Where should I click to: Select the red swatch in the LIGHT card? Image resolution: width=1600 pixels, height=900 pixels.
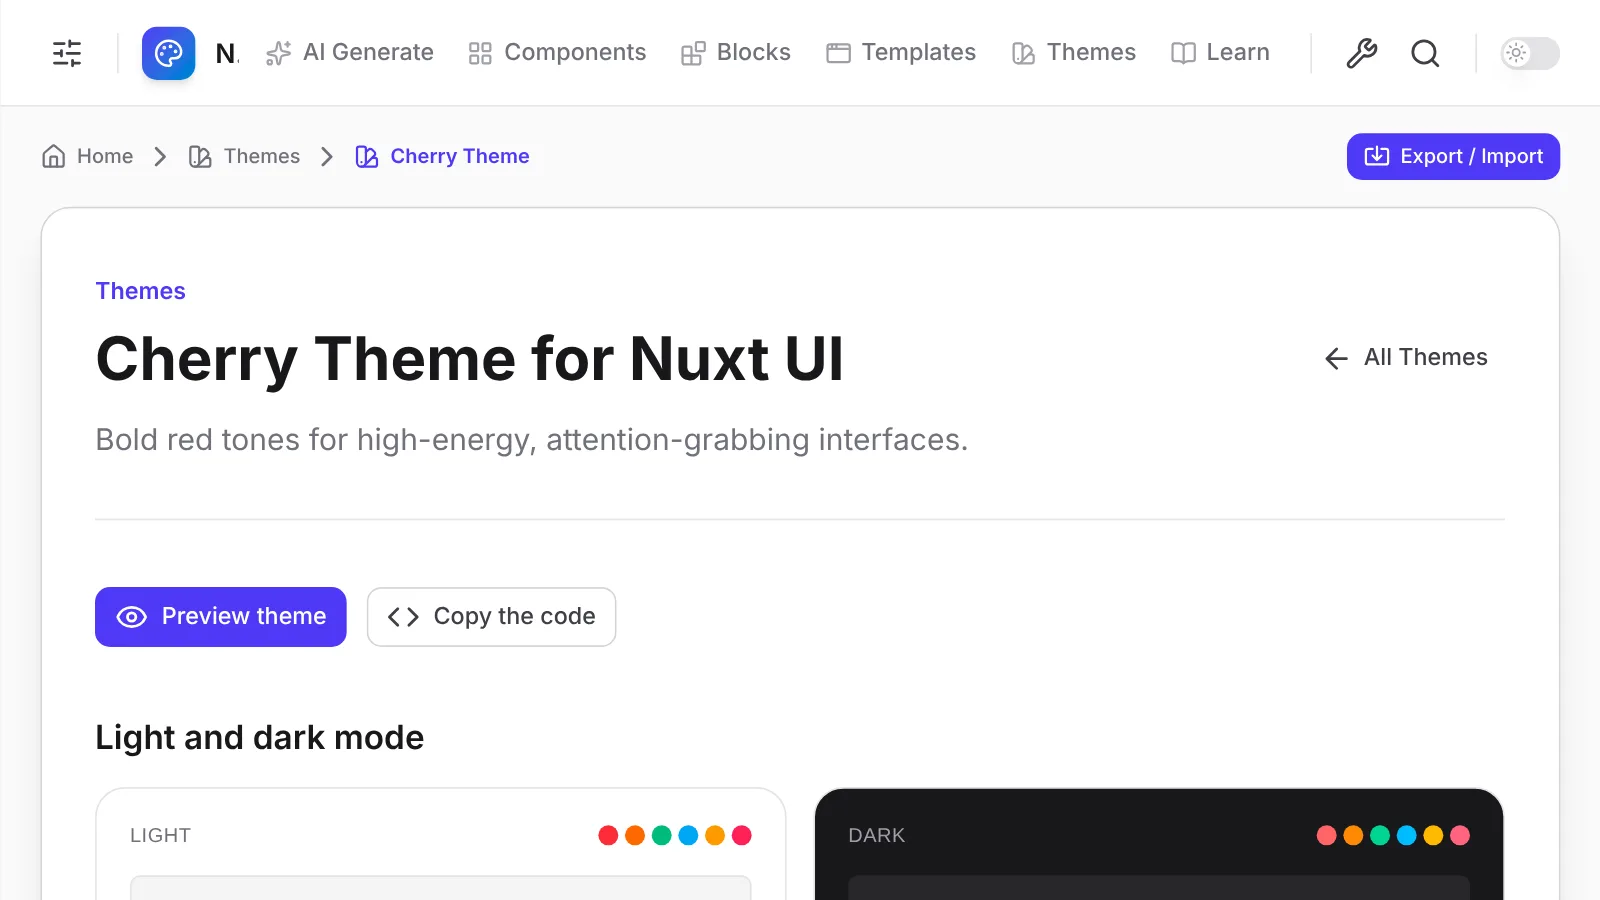(x=608, y=835)
